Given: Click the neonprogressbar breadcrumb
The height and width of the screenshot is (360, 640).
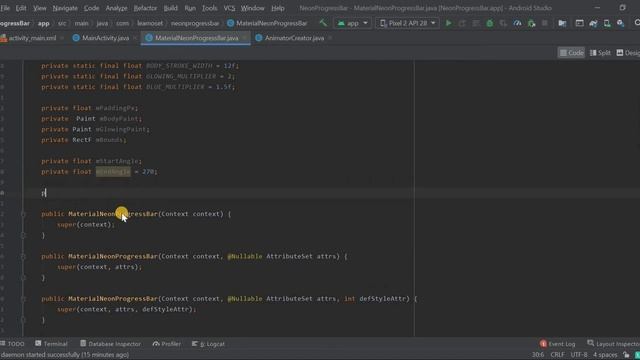Looking at the screenshot, I should tap(195, 23).
